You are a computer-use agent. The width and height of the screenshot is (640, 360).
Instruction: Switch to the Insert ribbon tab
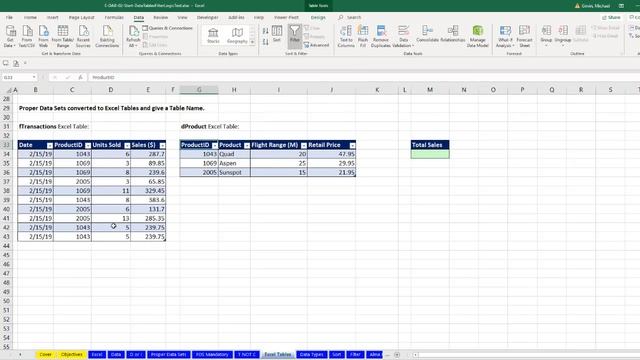tap(52, 18)
